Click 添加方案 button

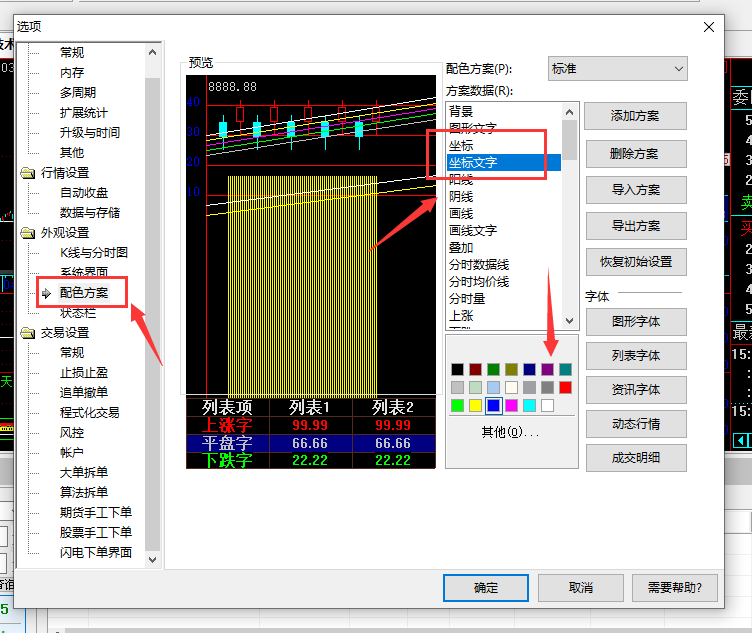[x=635, y=116]
